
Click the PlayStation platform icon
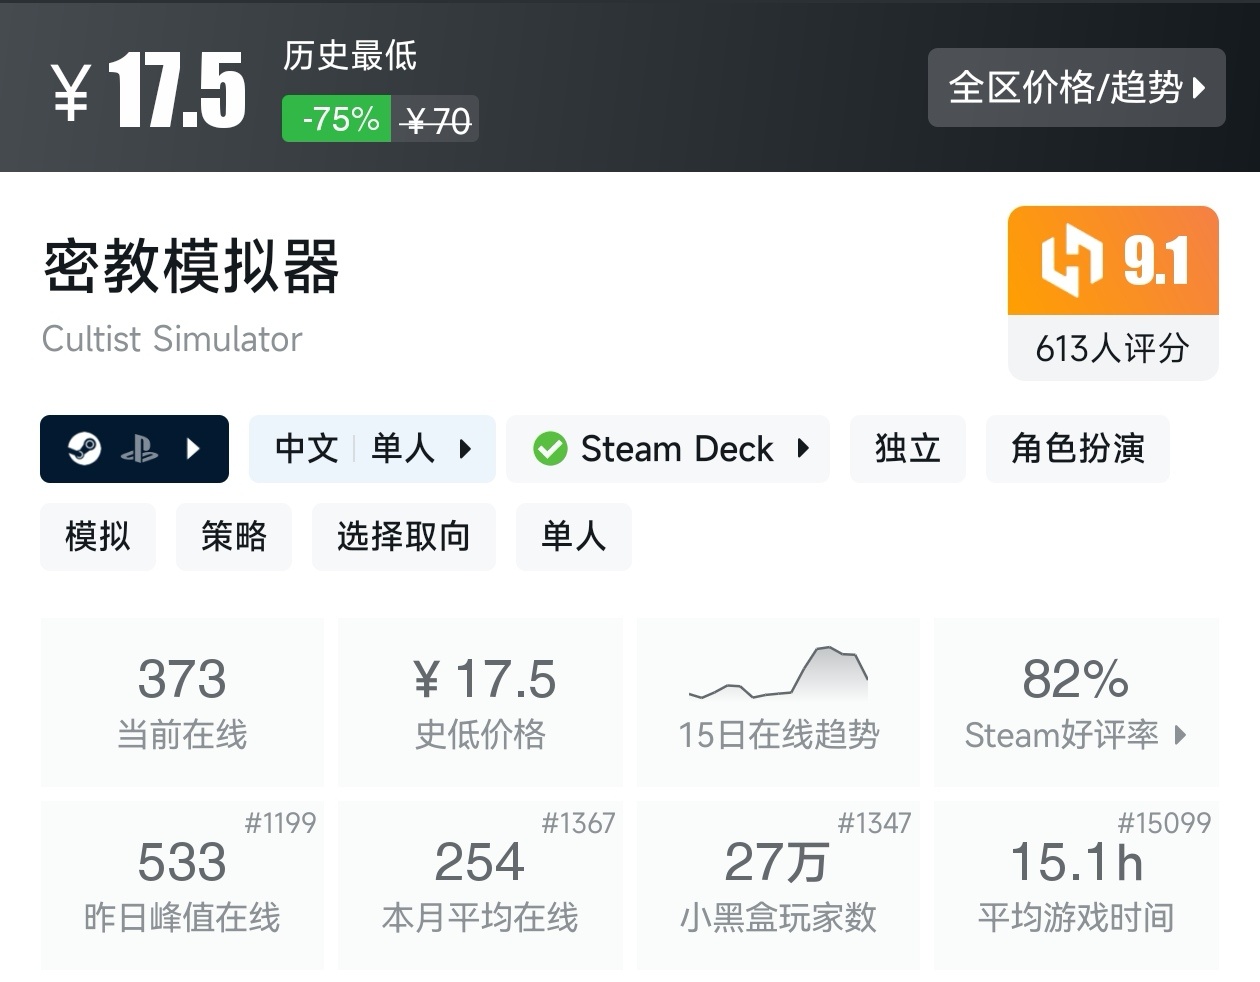139,449
